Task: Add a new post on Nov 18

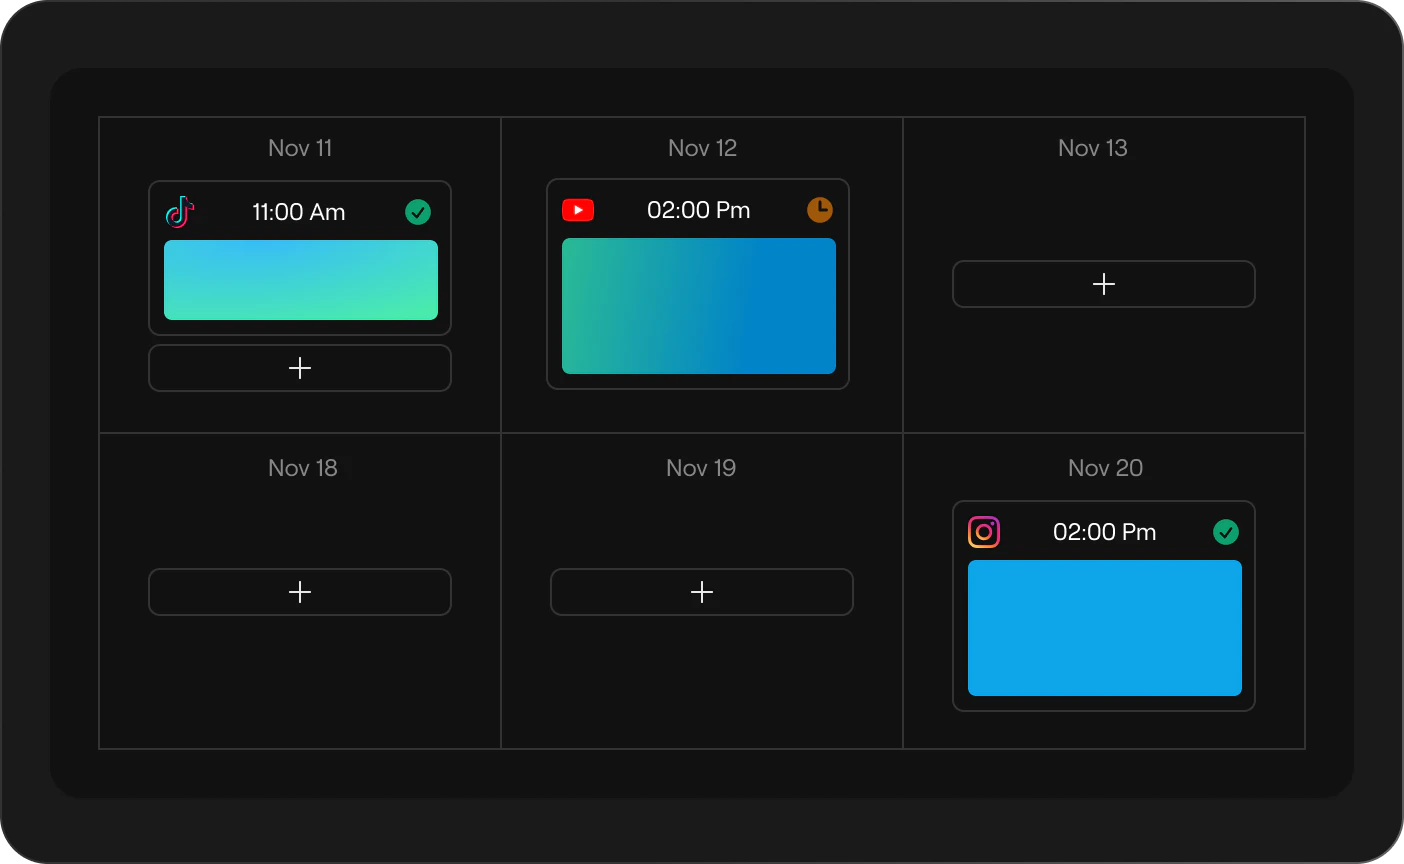Action: 300,592
